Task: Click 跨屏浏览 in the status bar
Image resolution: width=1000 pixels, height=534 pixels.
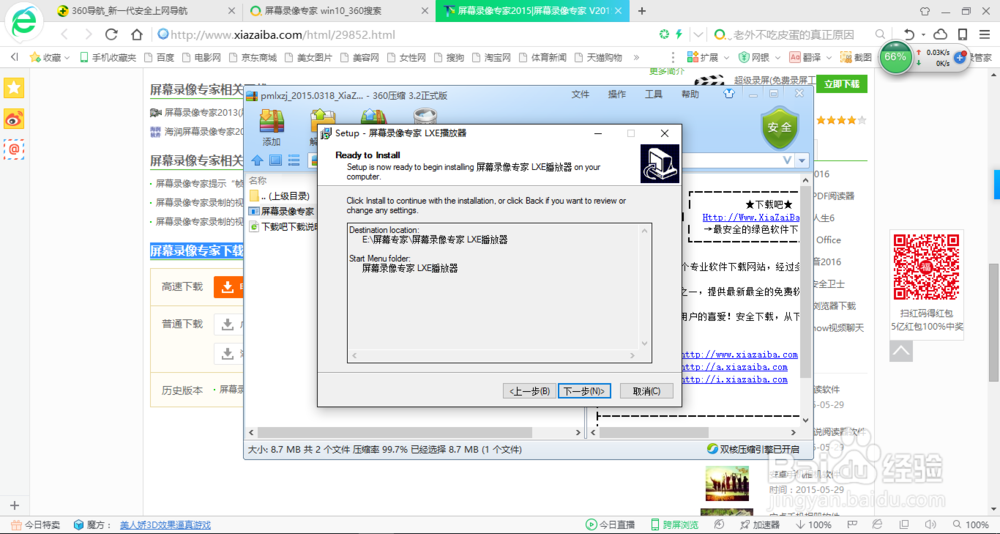Action: coord(674,525)
